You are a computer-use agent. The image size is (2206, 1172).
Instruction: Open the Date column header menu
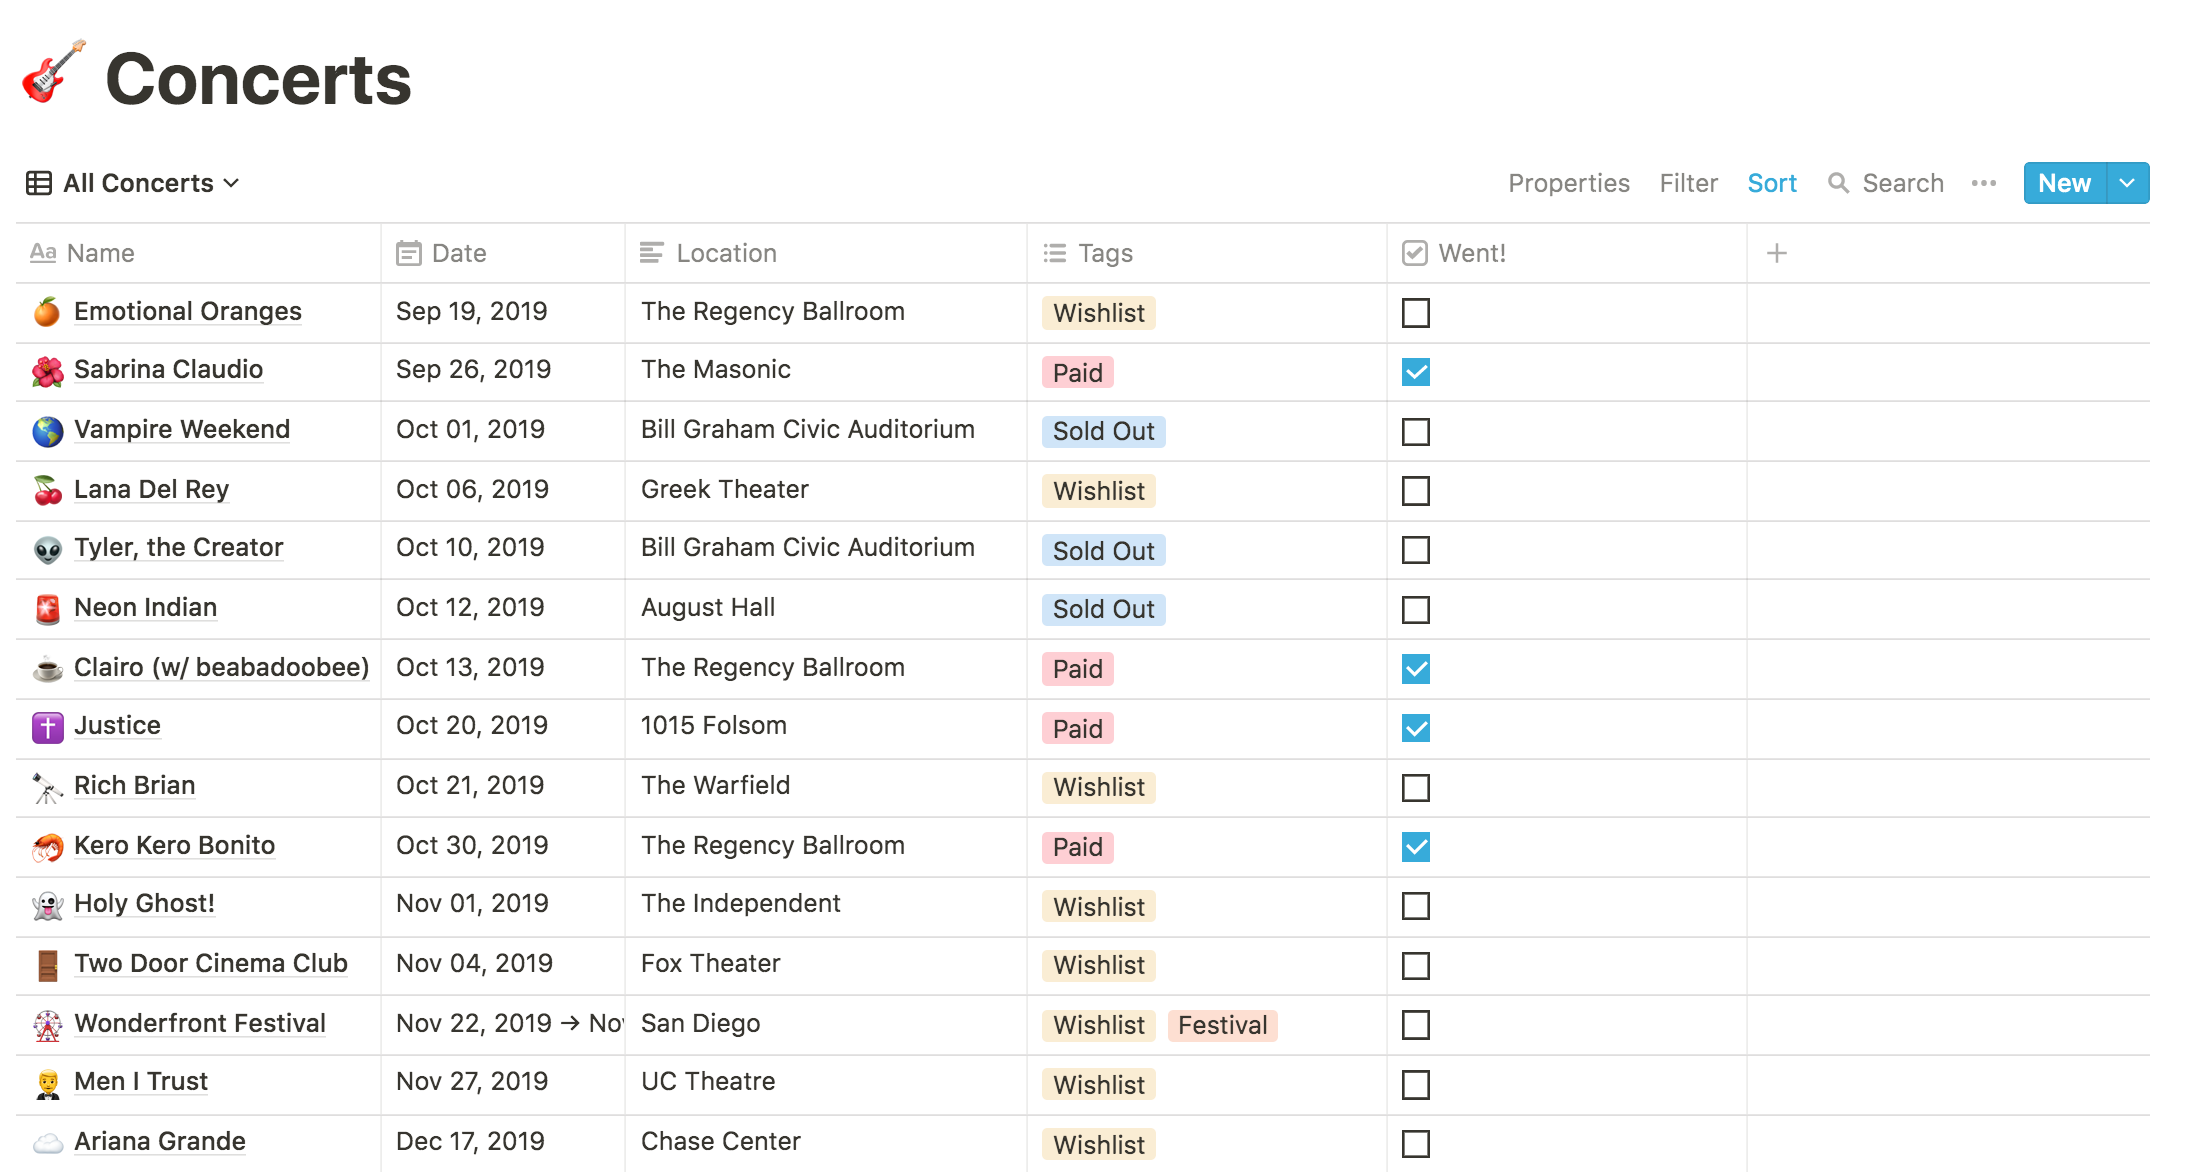tap(503, 253)
